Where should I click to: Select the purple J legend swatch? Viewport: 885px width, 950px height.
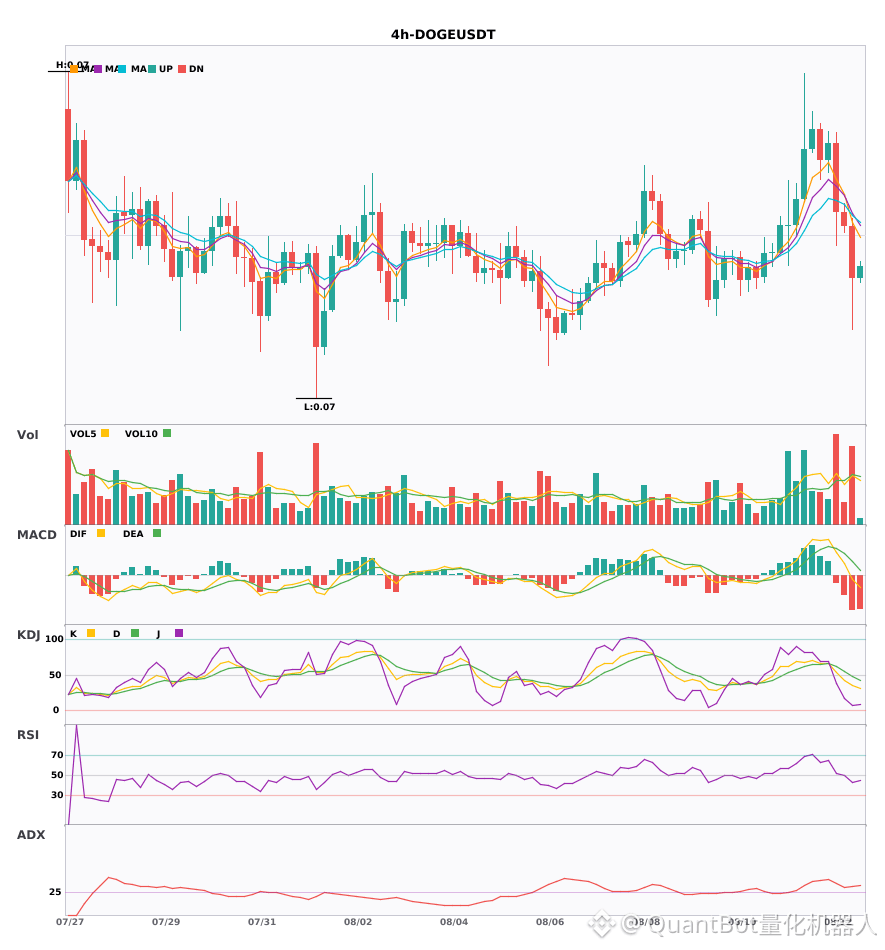click(x=179, y=633)
